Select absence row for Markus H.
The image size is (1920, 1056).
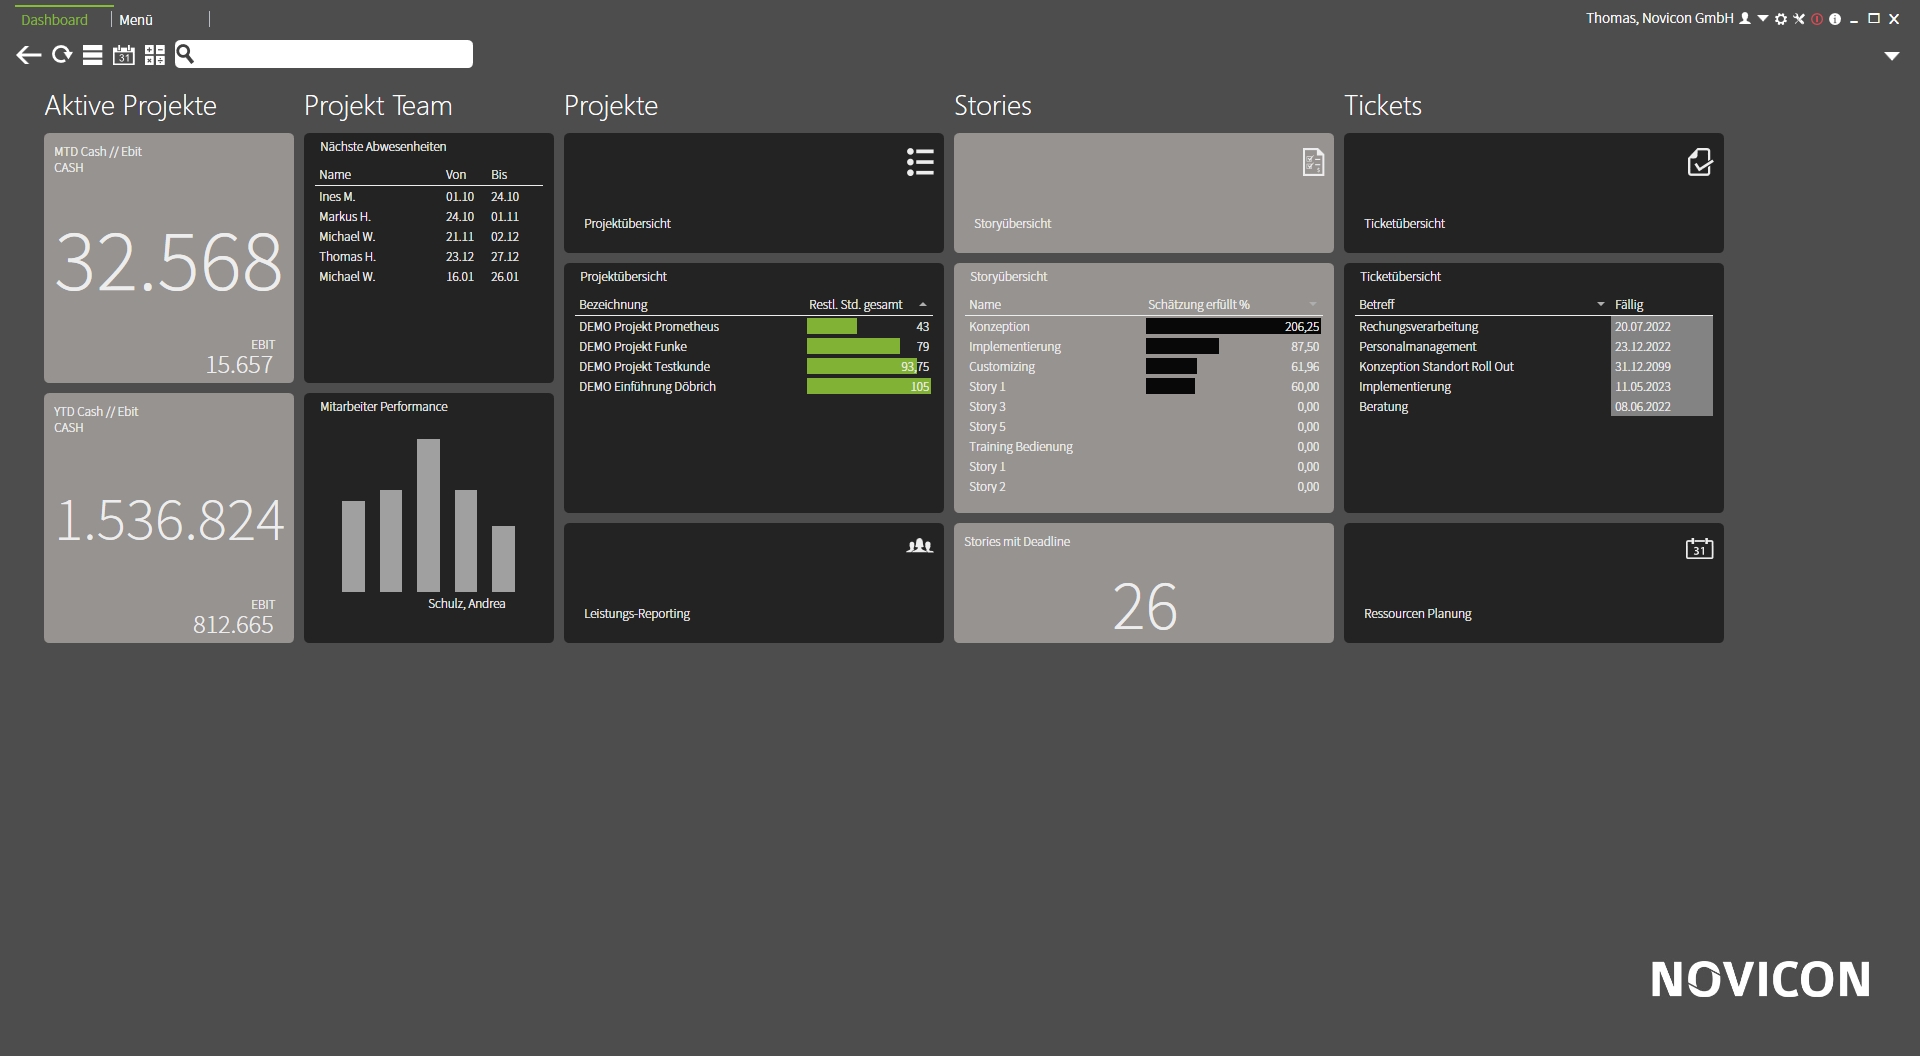(x=430, y=217)
